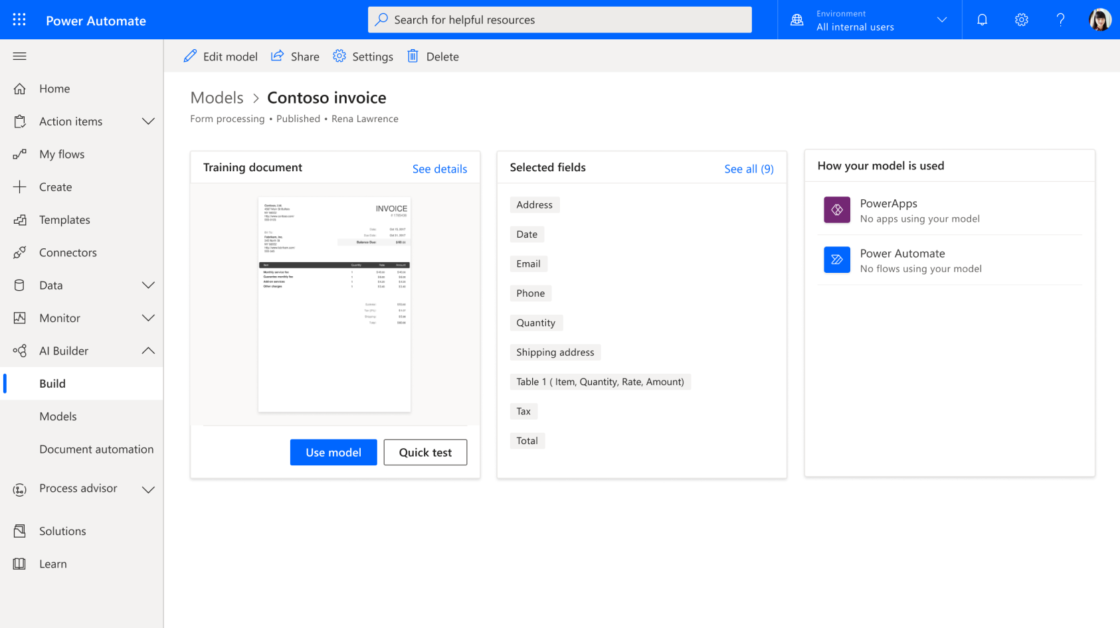The width and height of the screenshot is (1120, 628).
Task: Click the help question mark icon
Action: click(1060, 20)
